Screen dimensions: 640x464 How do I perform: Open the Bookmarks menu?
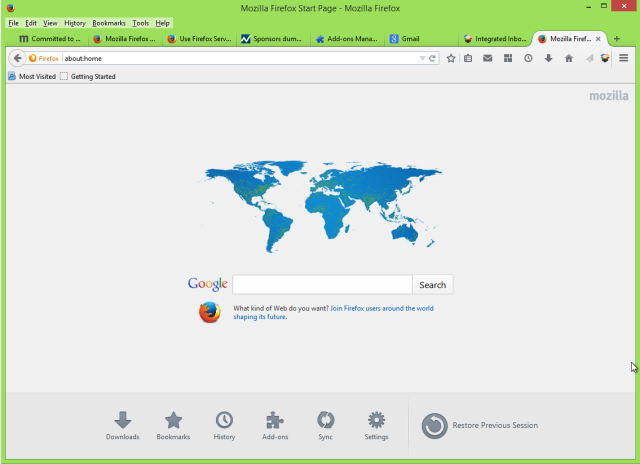[x=109, y=23]
